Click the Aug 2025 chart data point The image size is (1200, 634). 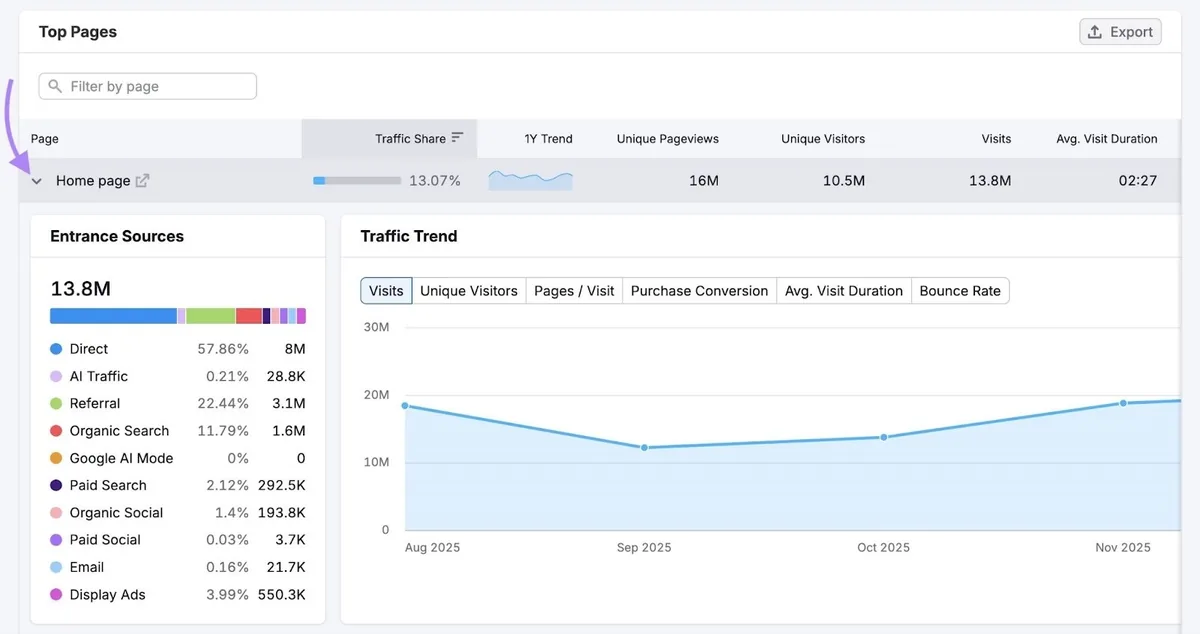405,405
